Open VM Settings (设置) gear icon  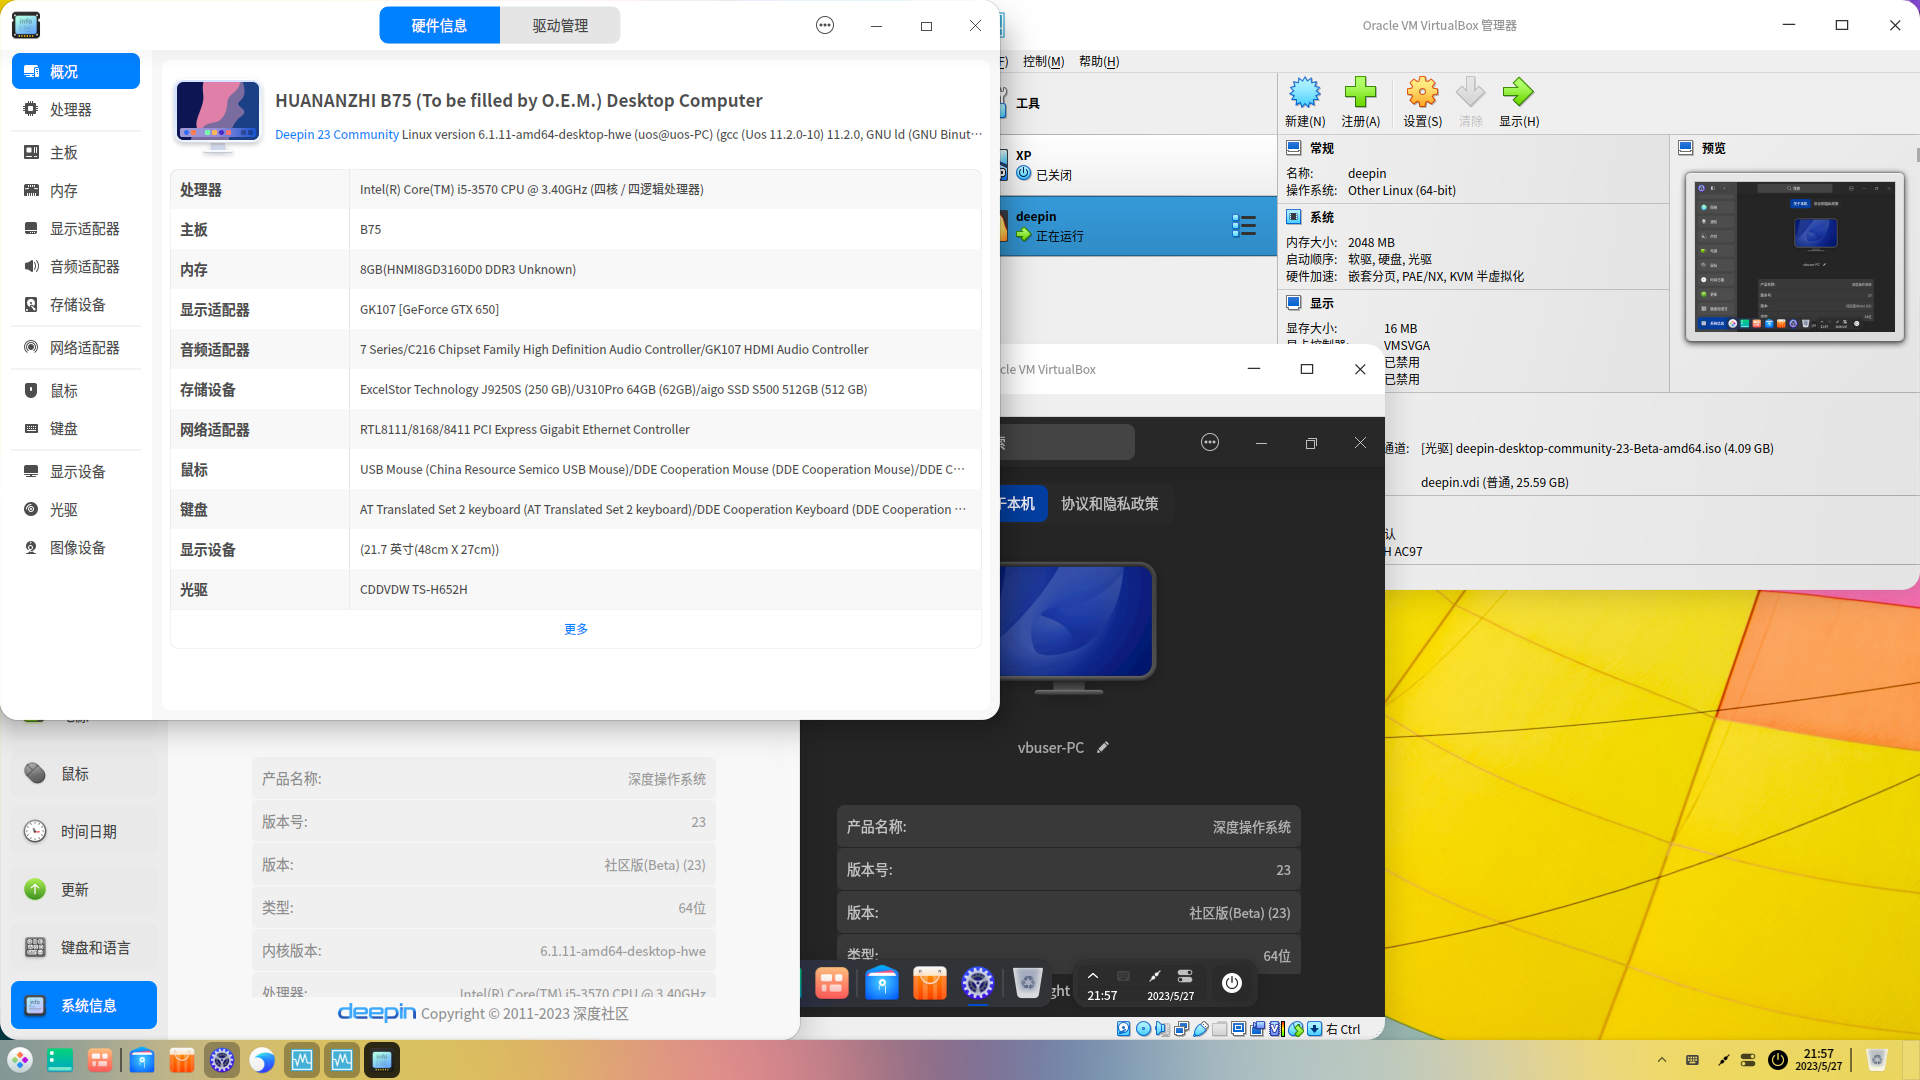point(1422,94)
